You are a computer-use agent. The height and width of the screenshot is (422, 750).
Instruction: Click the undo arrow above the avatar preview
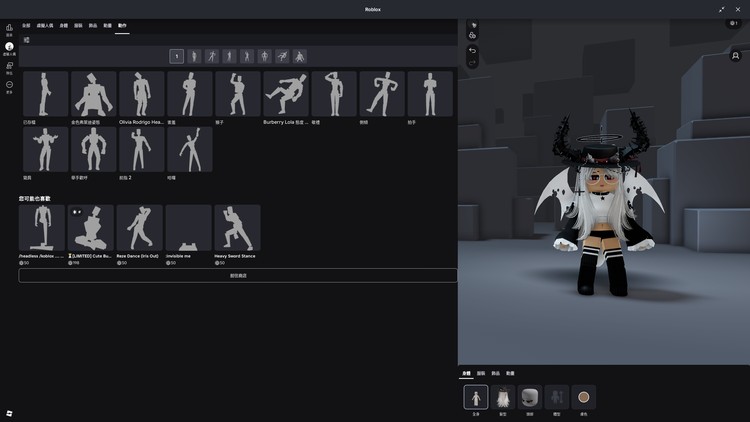(472, 50)
